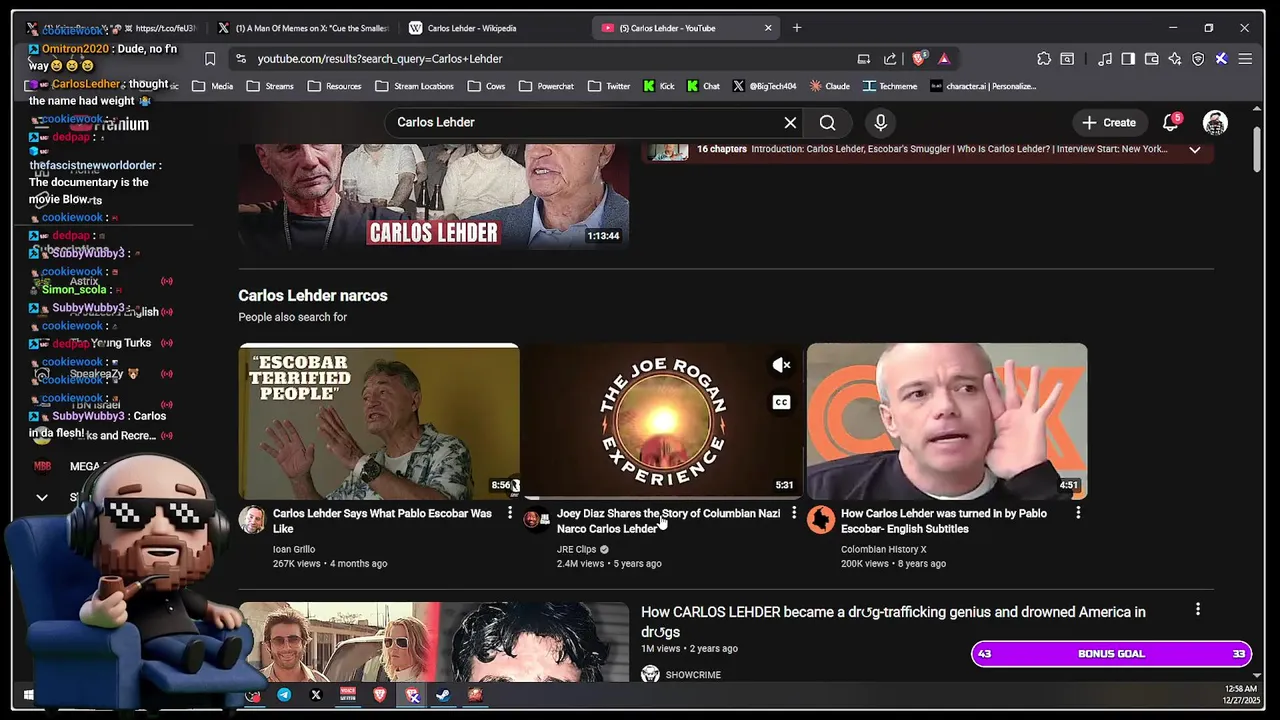
Task: Open YouTube notifications bell
Action: click(x=1171, y=122)
